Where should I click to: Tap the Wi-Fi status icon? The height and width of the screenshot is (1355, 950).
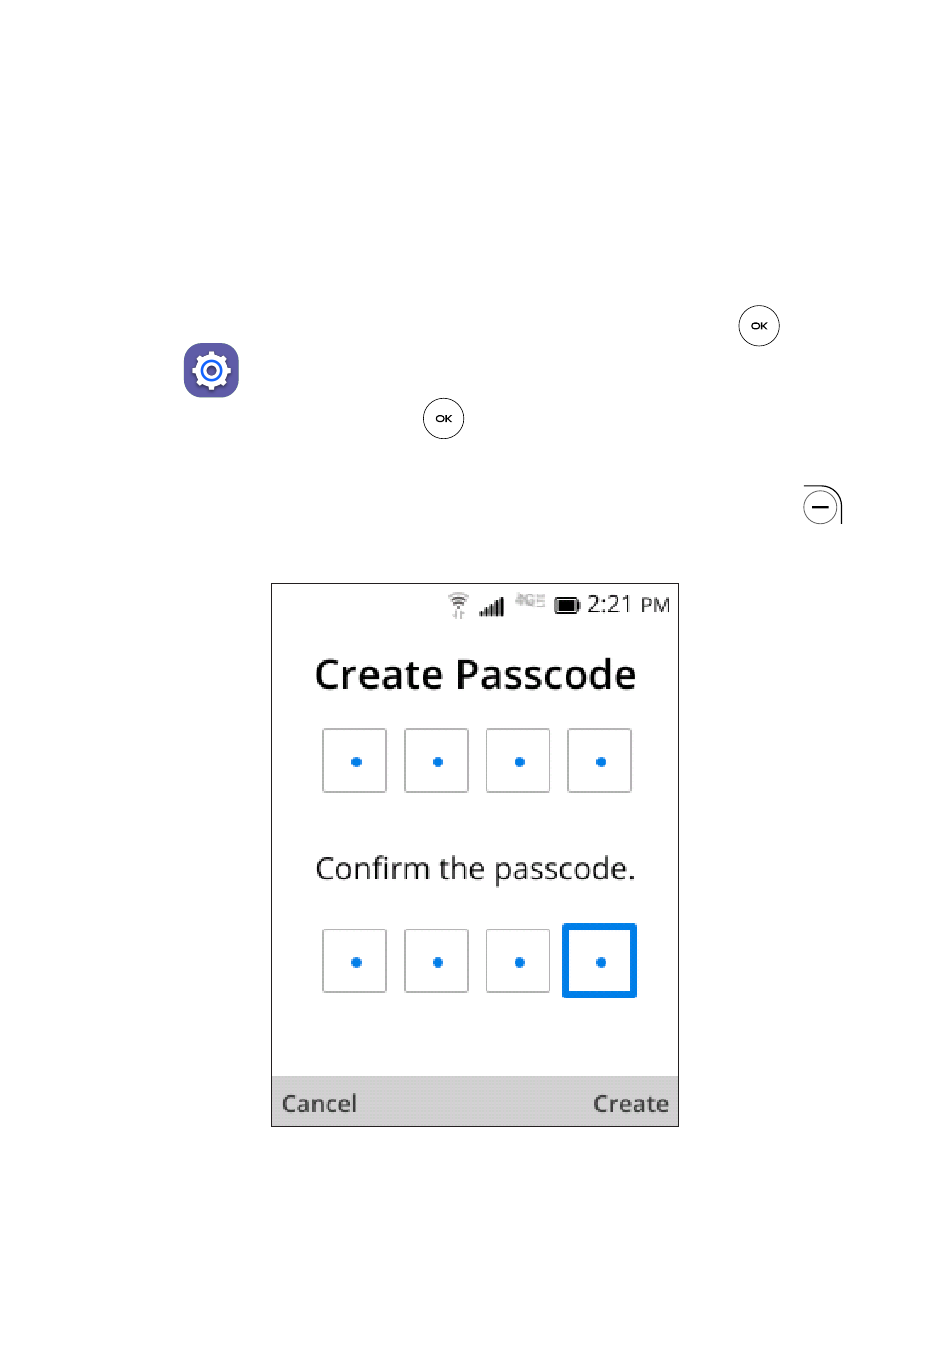(x=458, y=605)
